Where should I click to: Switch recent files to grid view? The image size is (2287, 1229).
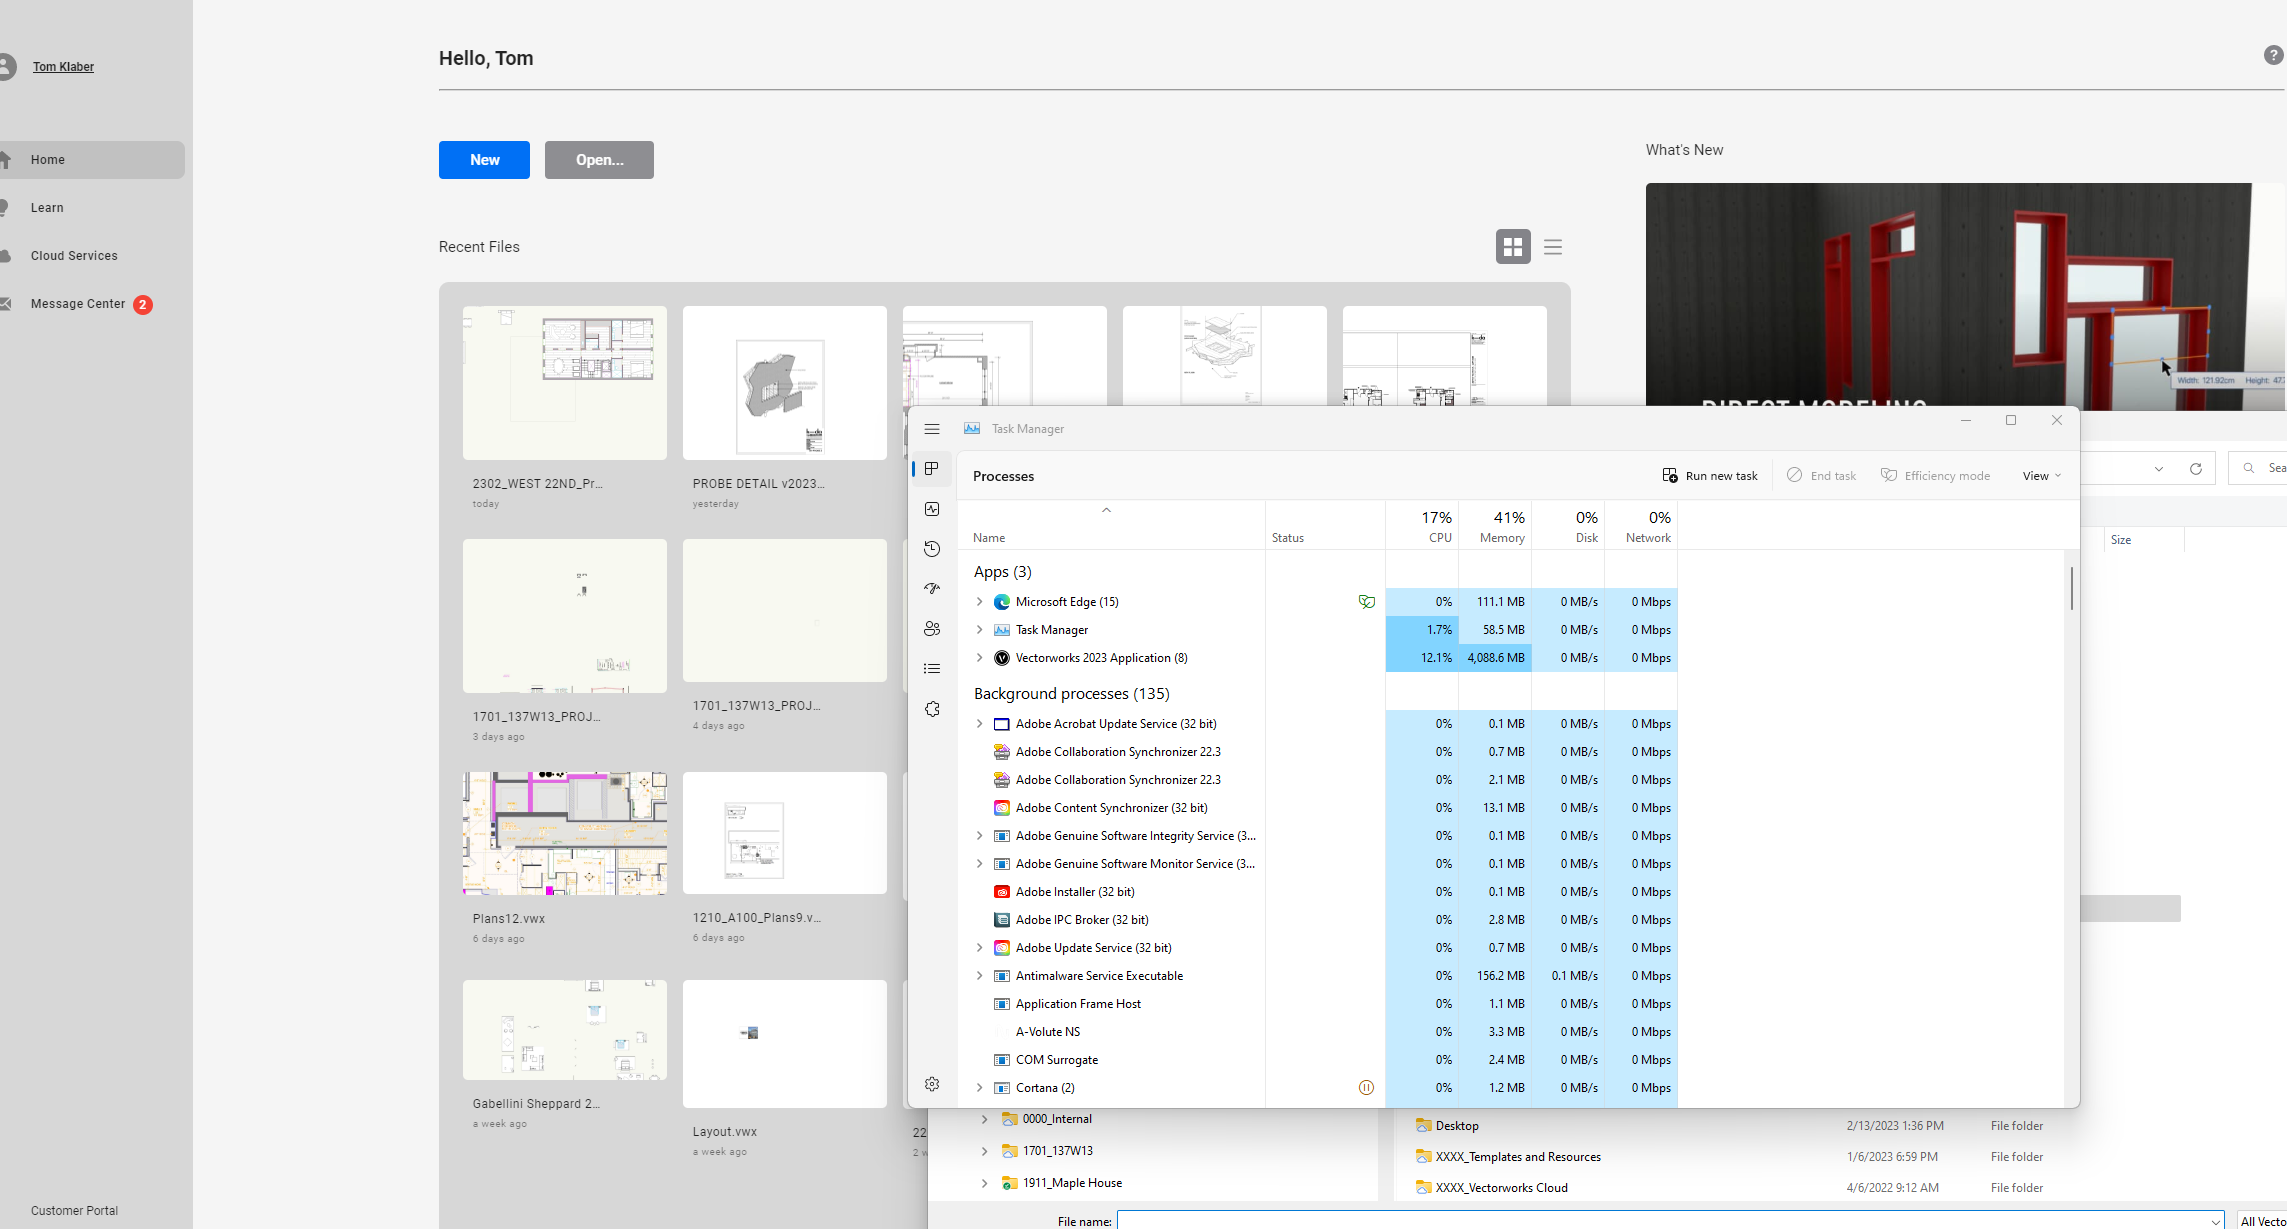[1512, 247]
